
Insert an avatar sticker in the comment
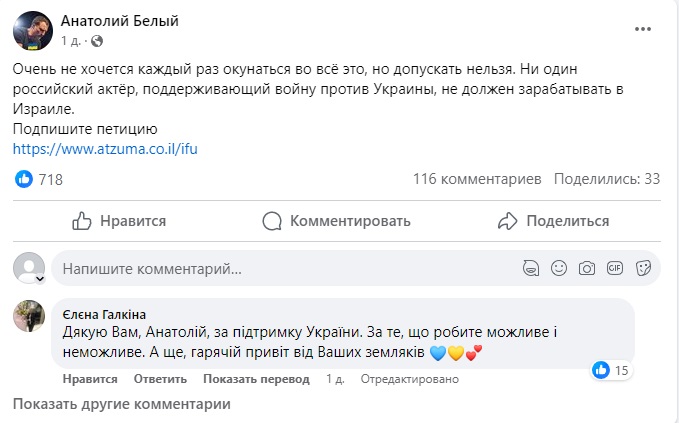pyautogui.click(x=531, y=268)
